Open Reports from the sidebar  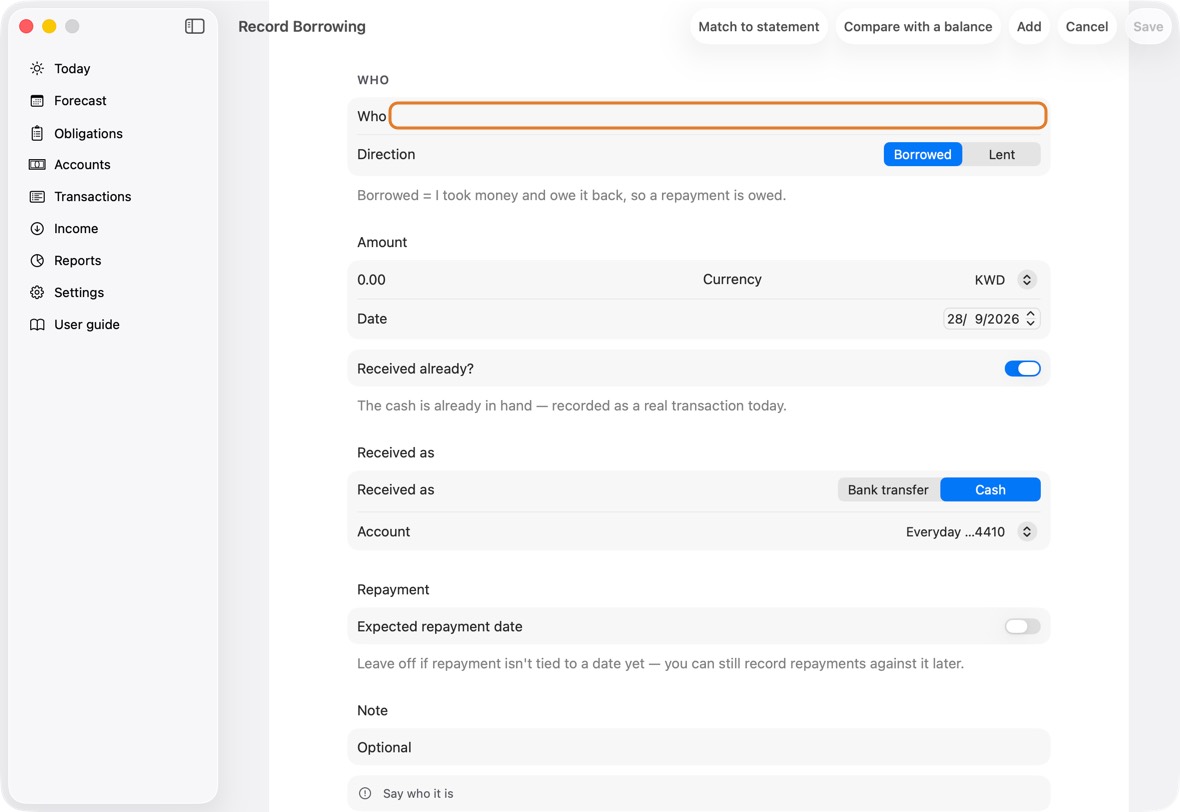click(78, 260)
